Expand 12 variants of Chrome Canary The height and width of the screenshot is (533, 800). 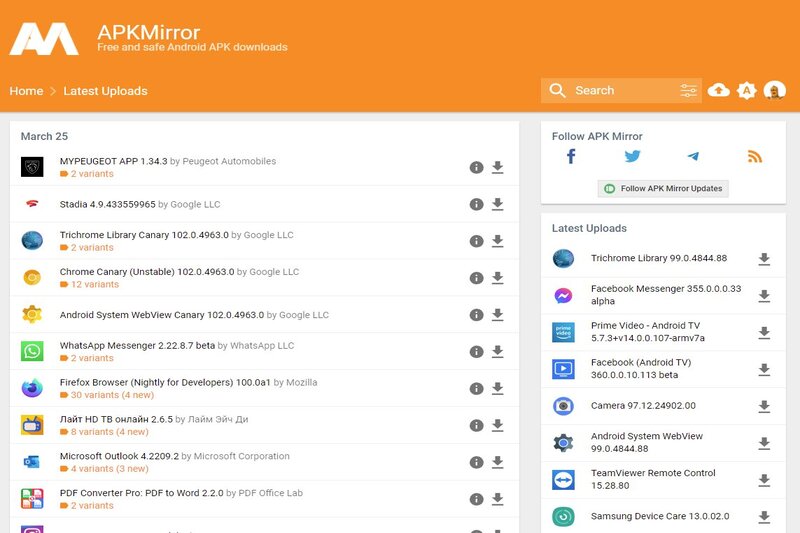(x=94, y=285)
